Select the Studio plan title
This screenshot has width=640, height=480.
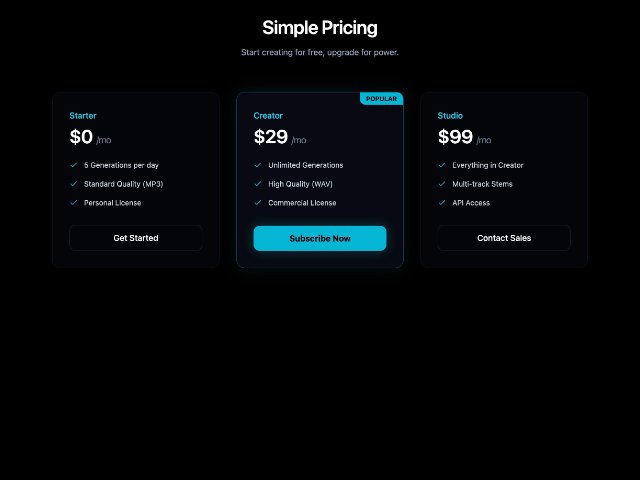coord(450,116)
